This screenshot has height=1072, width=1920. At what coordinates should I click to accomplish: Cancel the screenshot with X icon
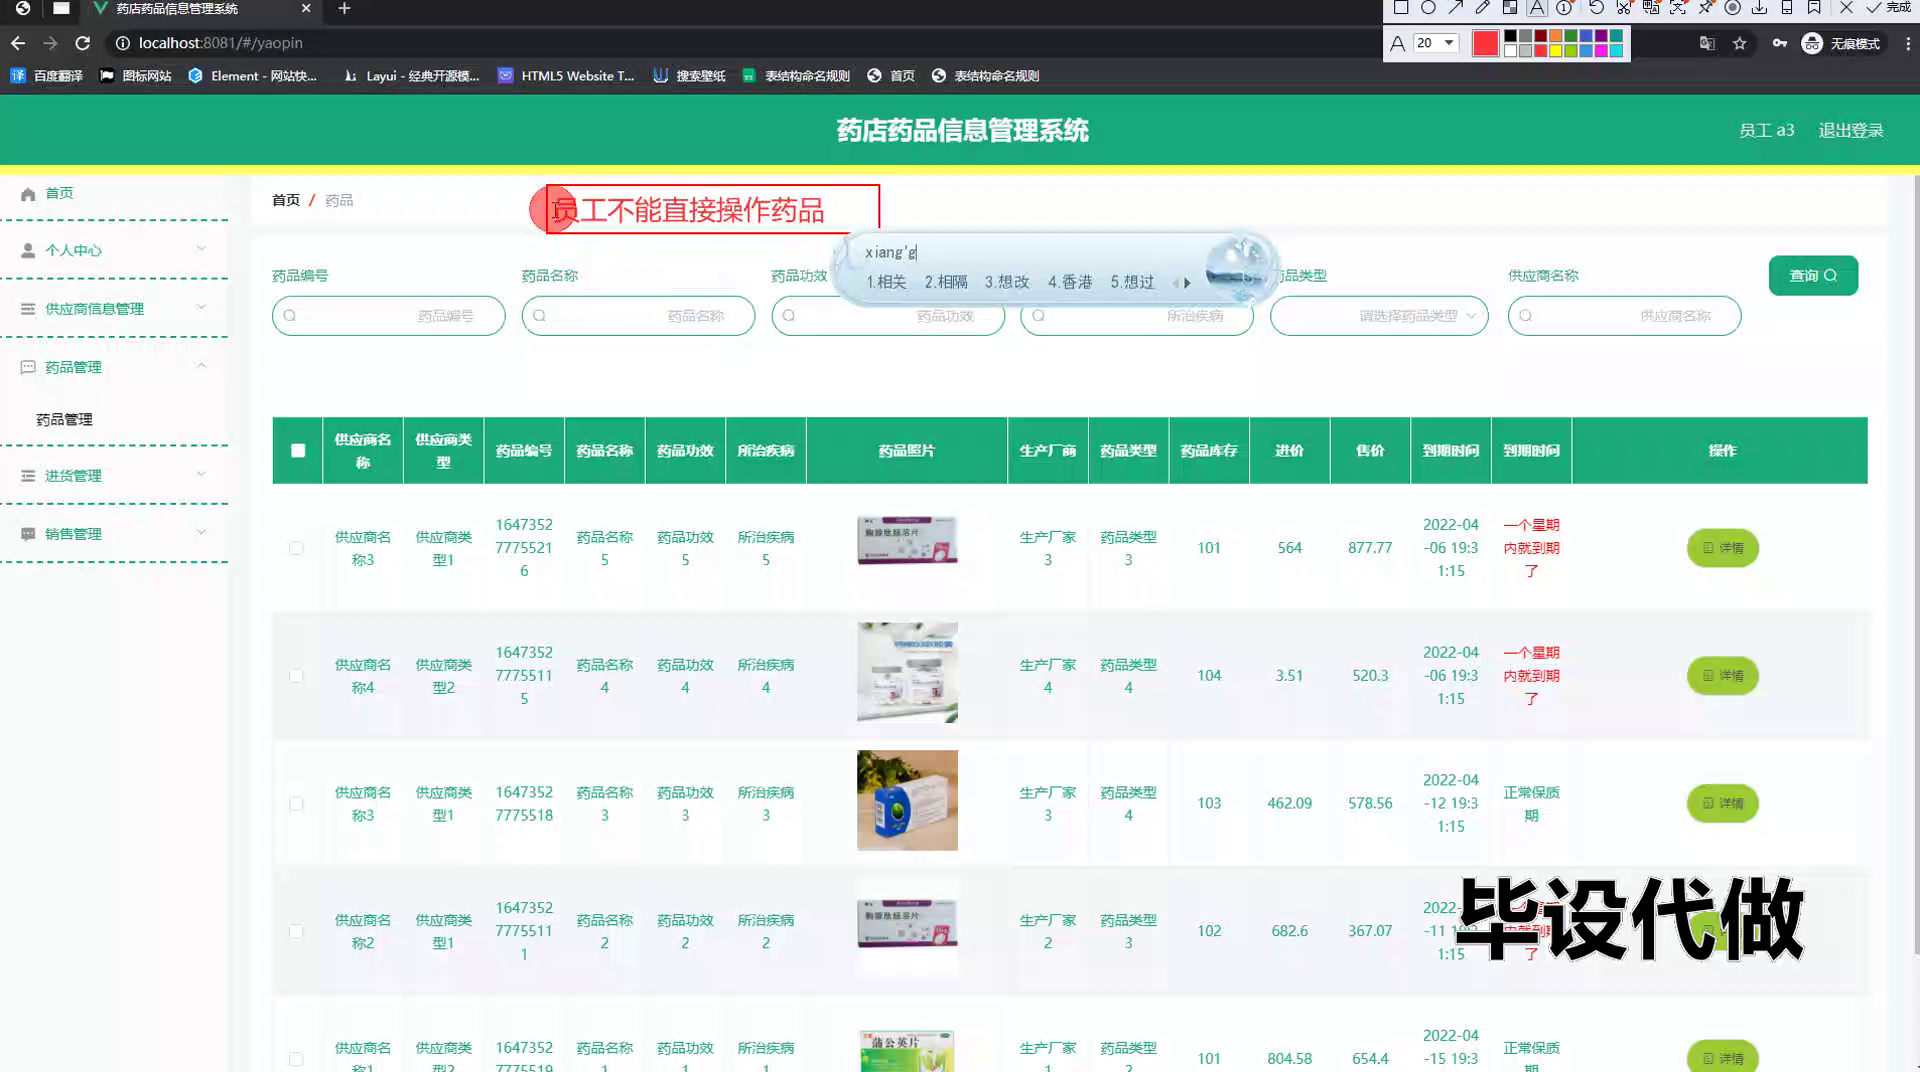(x=1846, y=8)
